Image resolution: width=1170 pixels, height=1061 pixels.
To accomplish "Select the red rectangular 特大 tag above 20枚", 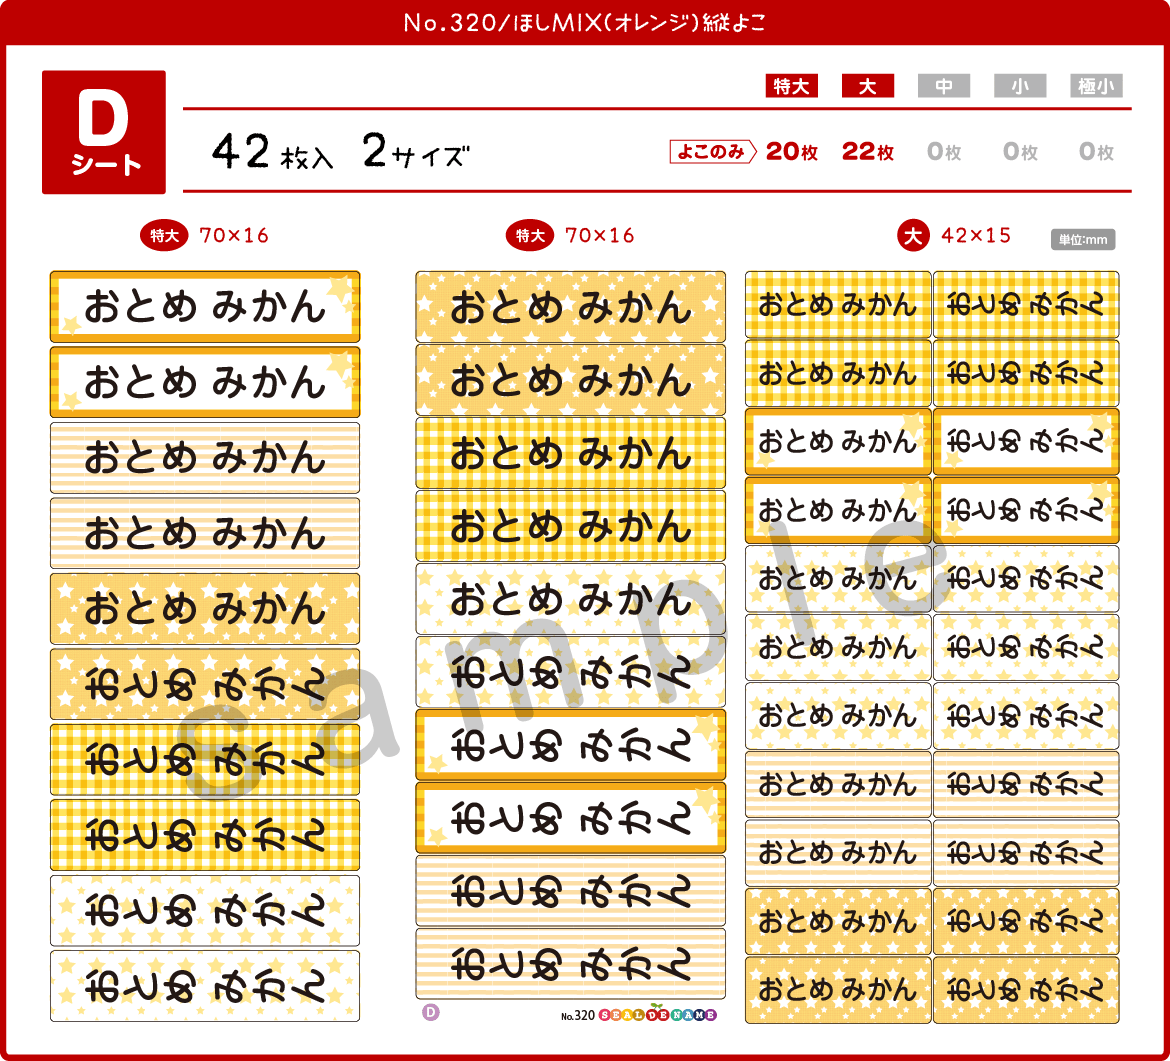I will [792, 86].
